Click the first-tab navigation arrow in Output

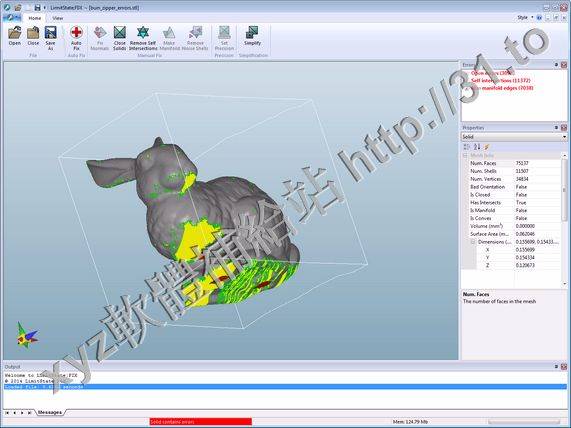(x=7, y=413)
